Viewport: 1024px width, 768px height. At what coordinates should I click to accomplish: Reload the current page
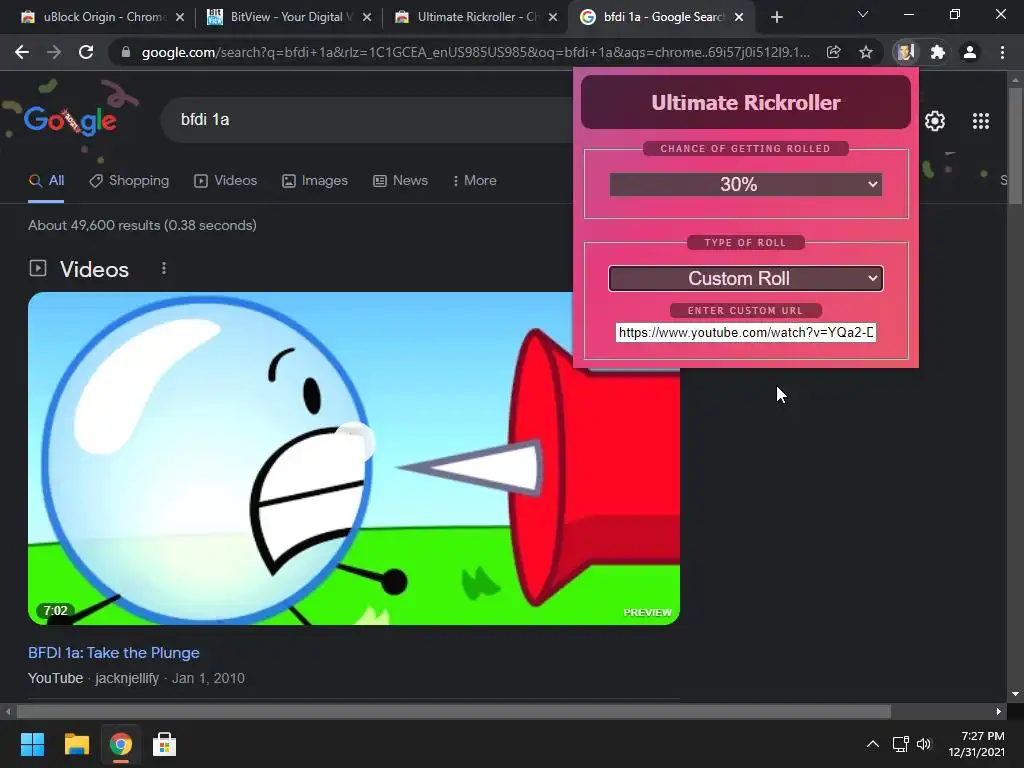coord(86,52)
